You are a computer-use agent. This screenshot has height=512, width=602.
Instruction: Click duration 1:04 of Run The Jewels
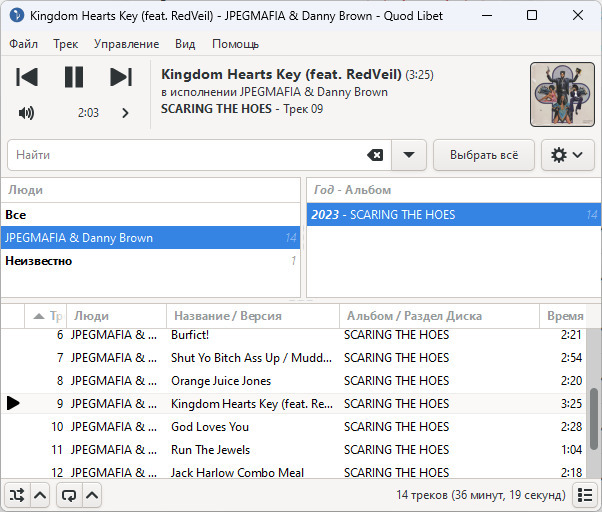point(571,450)
